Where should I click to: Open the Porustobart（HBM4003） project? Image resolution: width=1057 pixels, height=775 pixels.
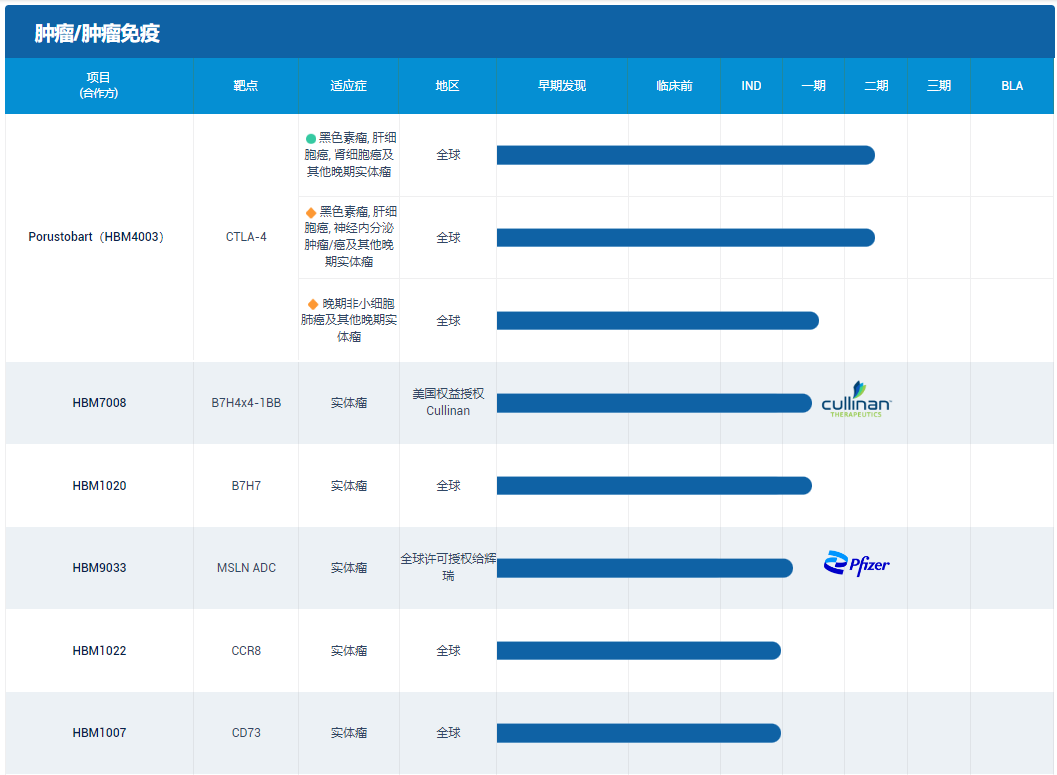[97, 238]
